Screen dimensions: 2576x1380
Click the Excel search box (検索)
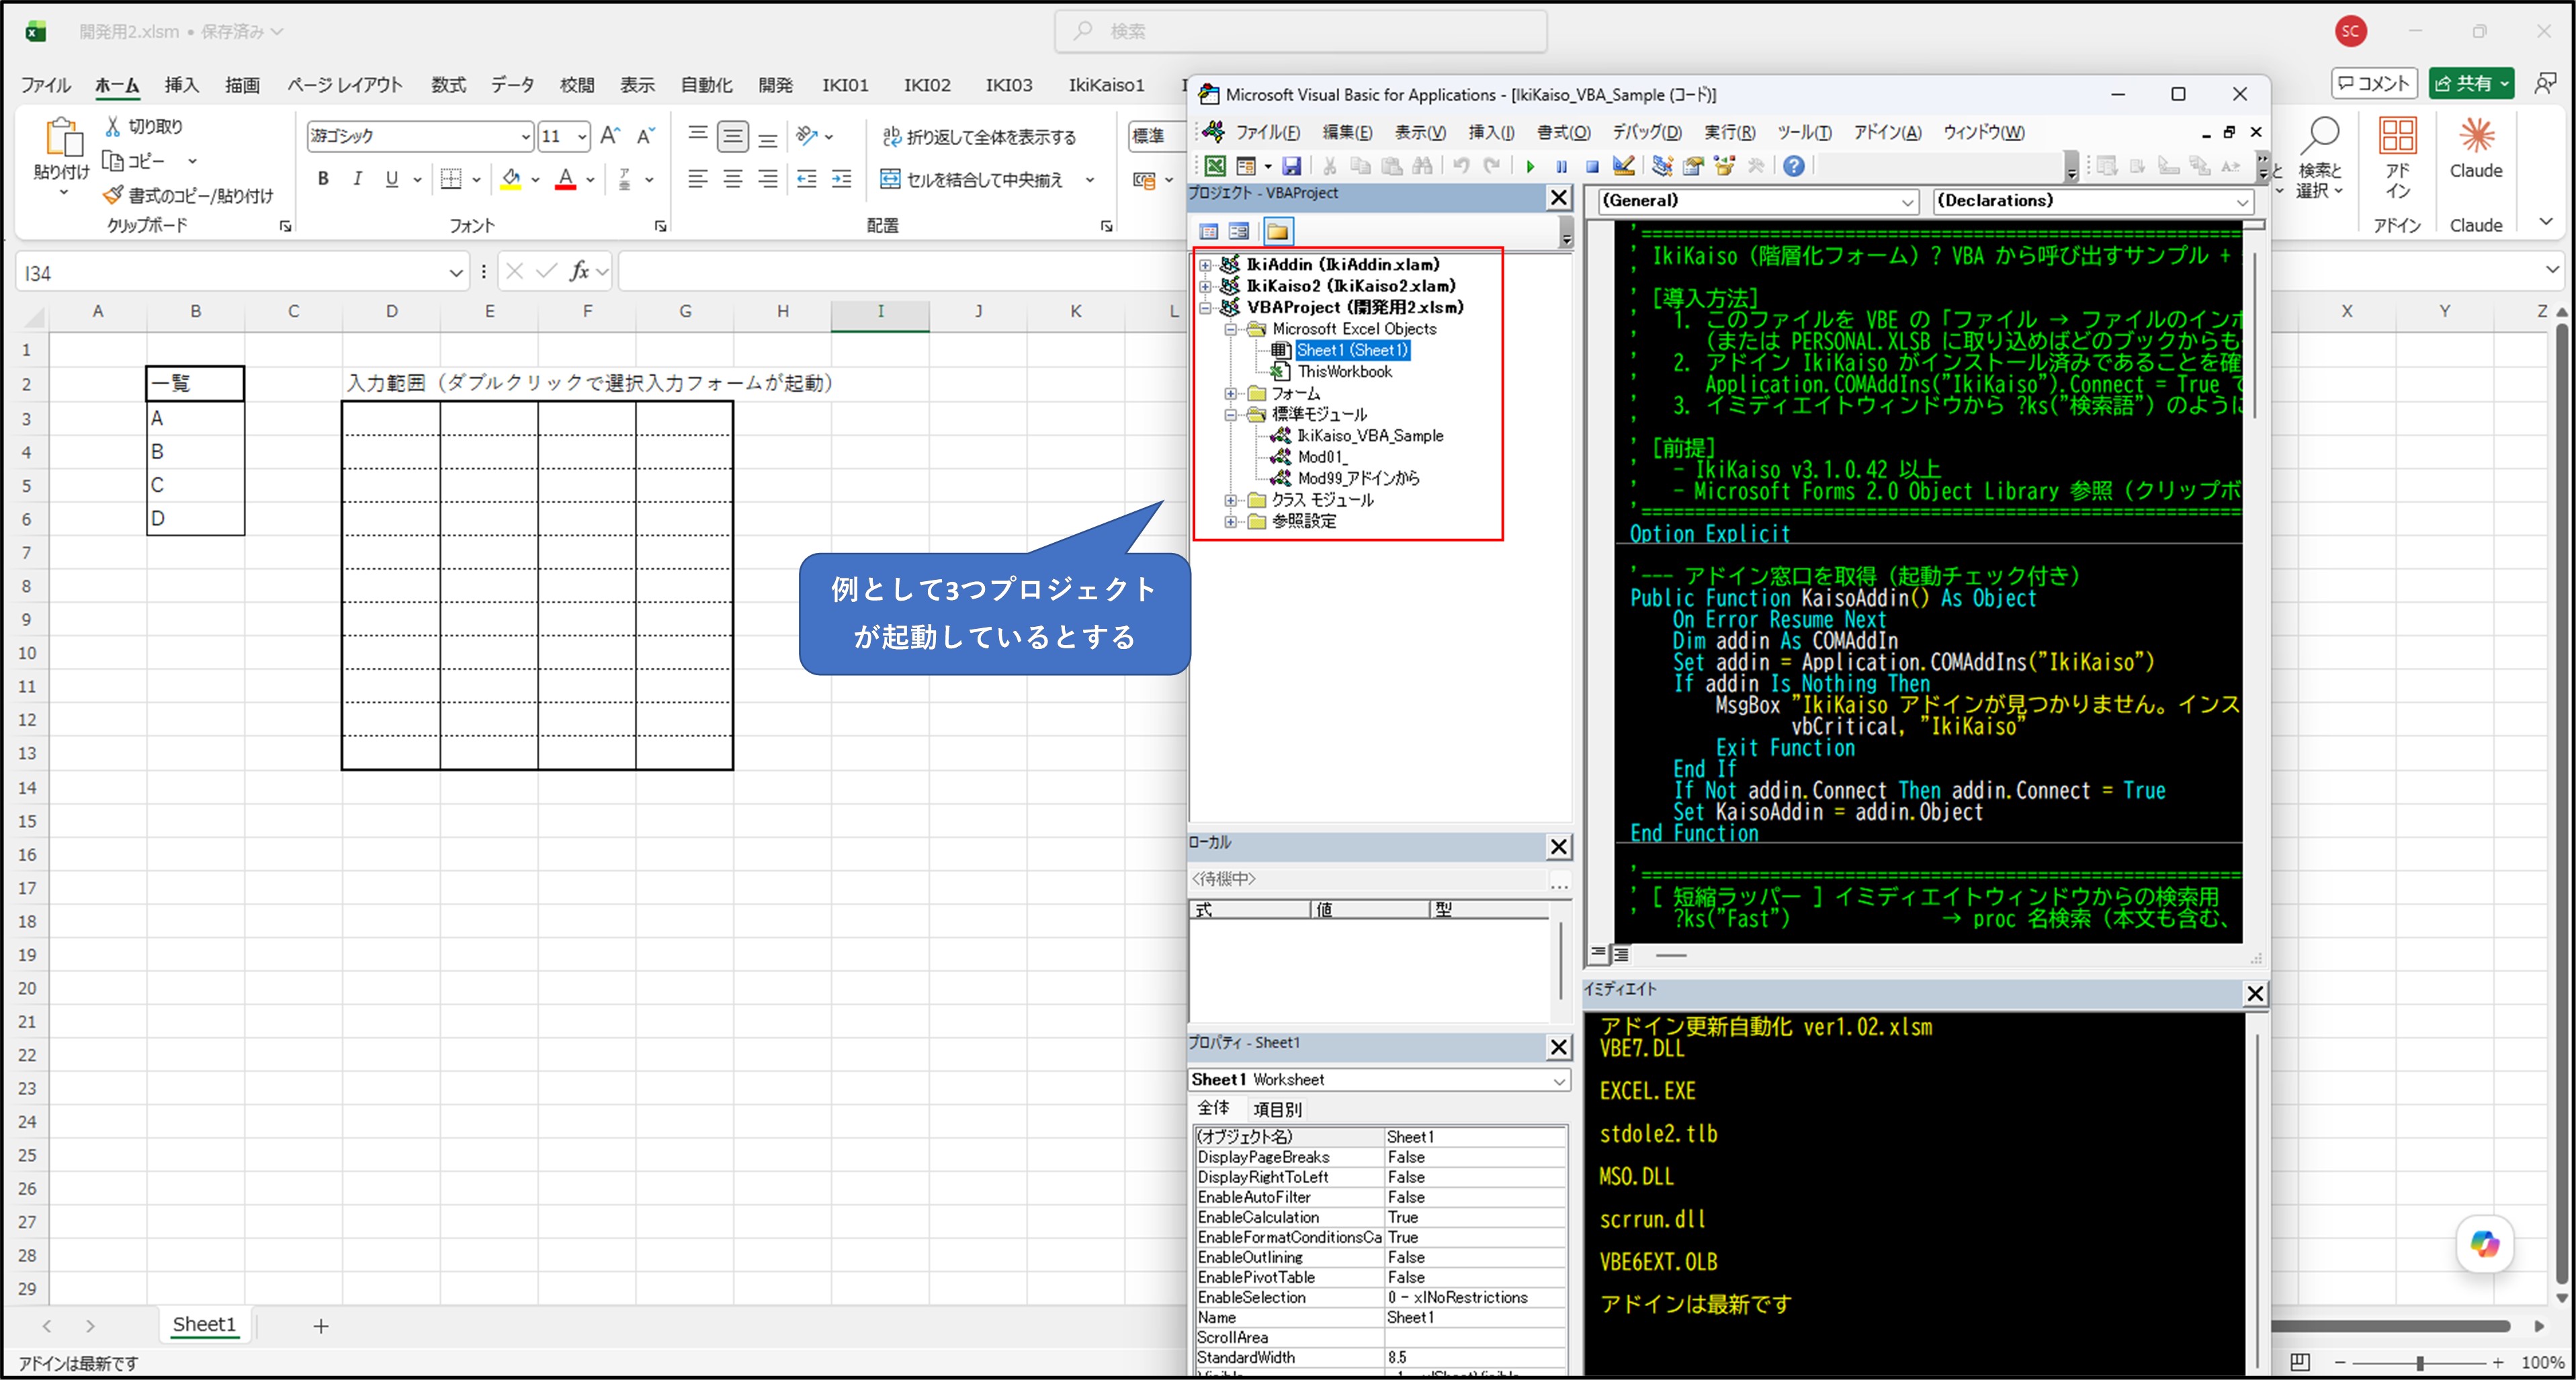click(x=1301, y=32)
